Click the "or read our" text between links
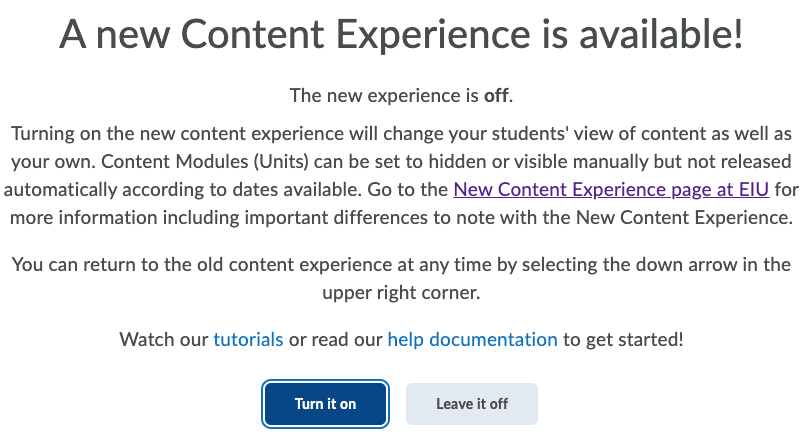805x439 pixels. click(x=335, y=339)
